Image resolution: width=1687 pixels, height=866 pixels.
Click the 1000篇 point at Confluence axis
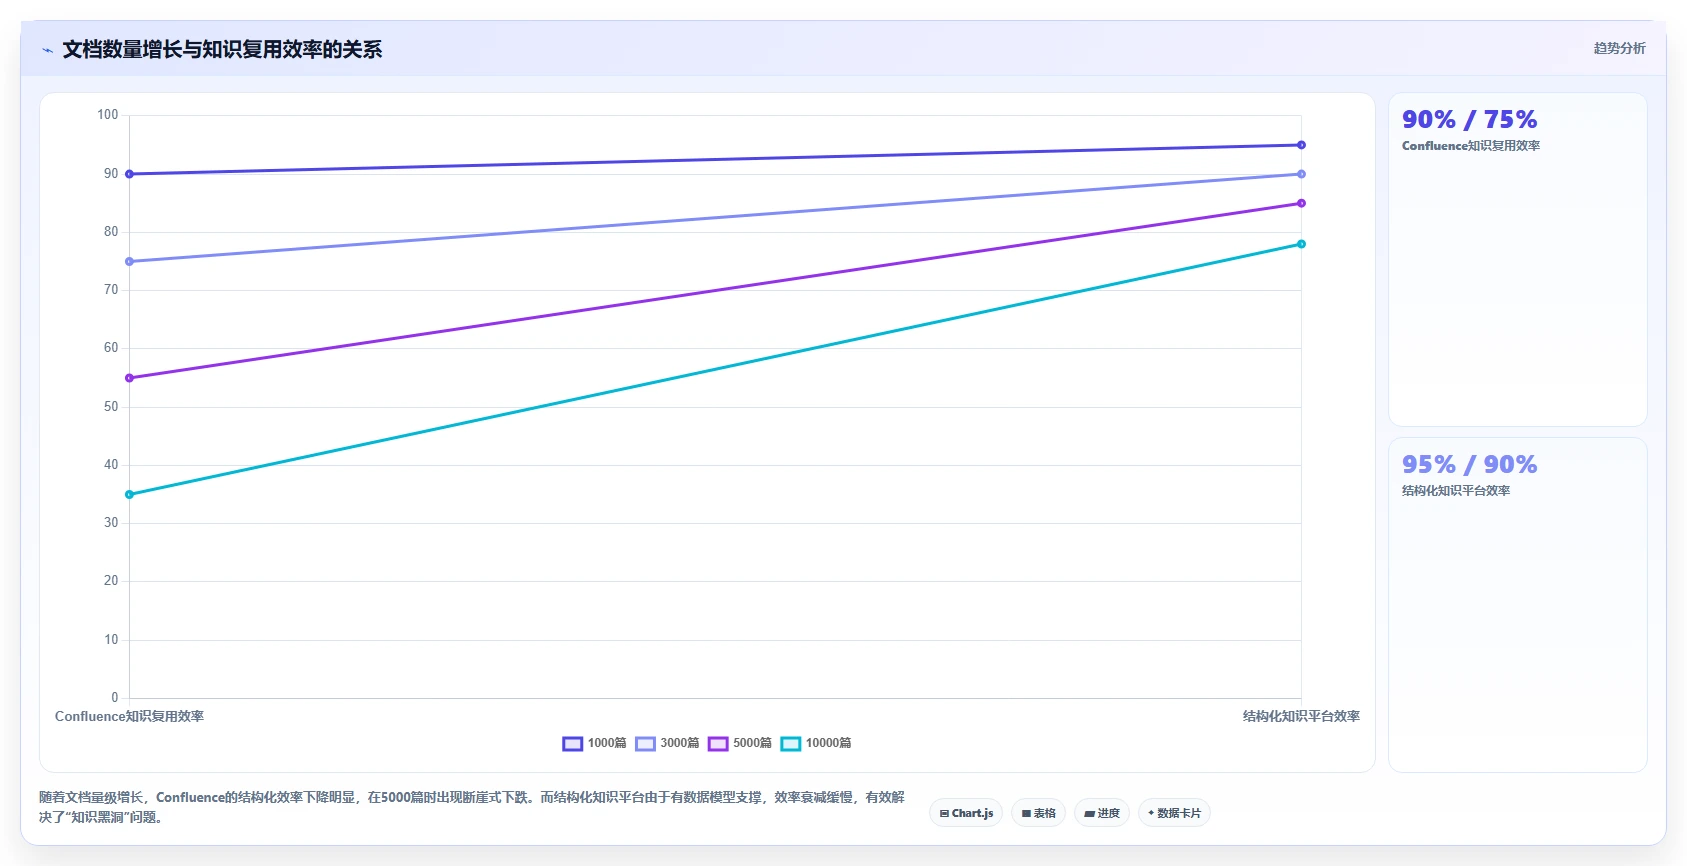(x=129, y=174)
